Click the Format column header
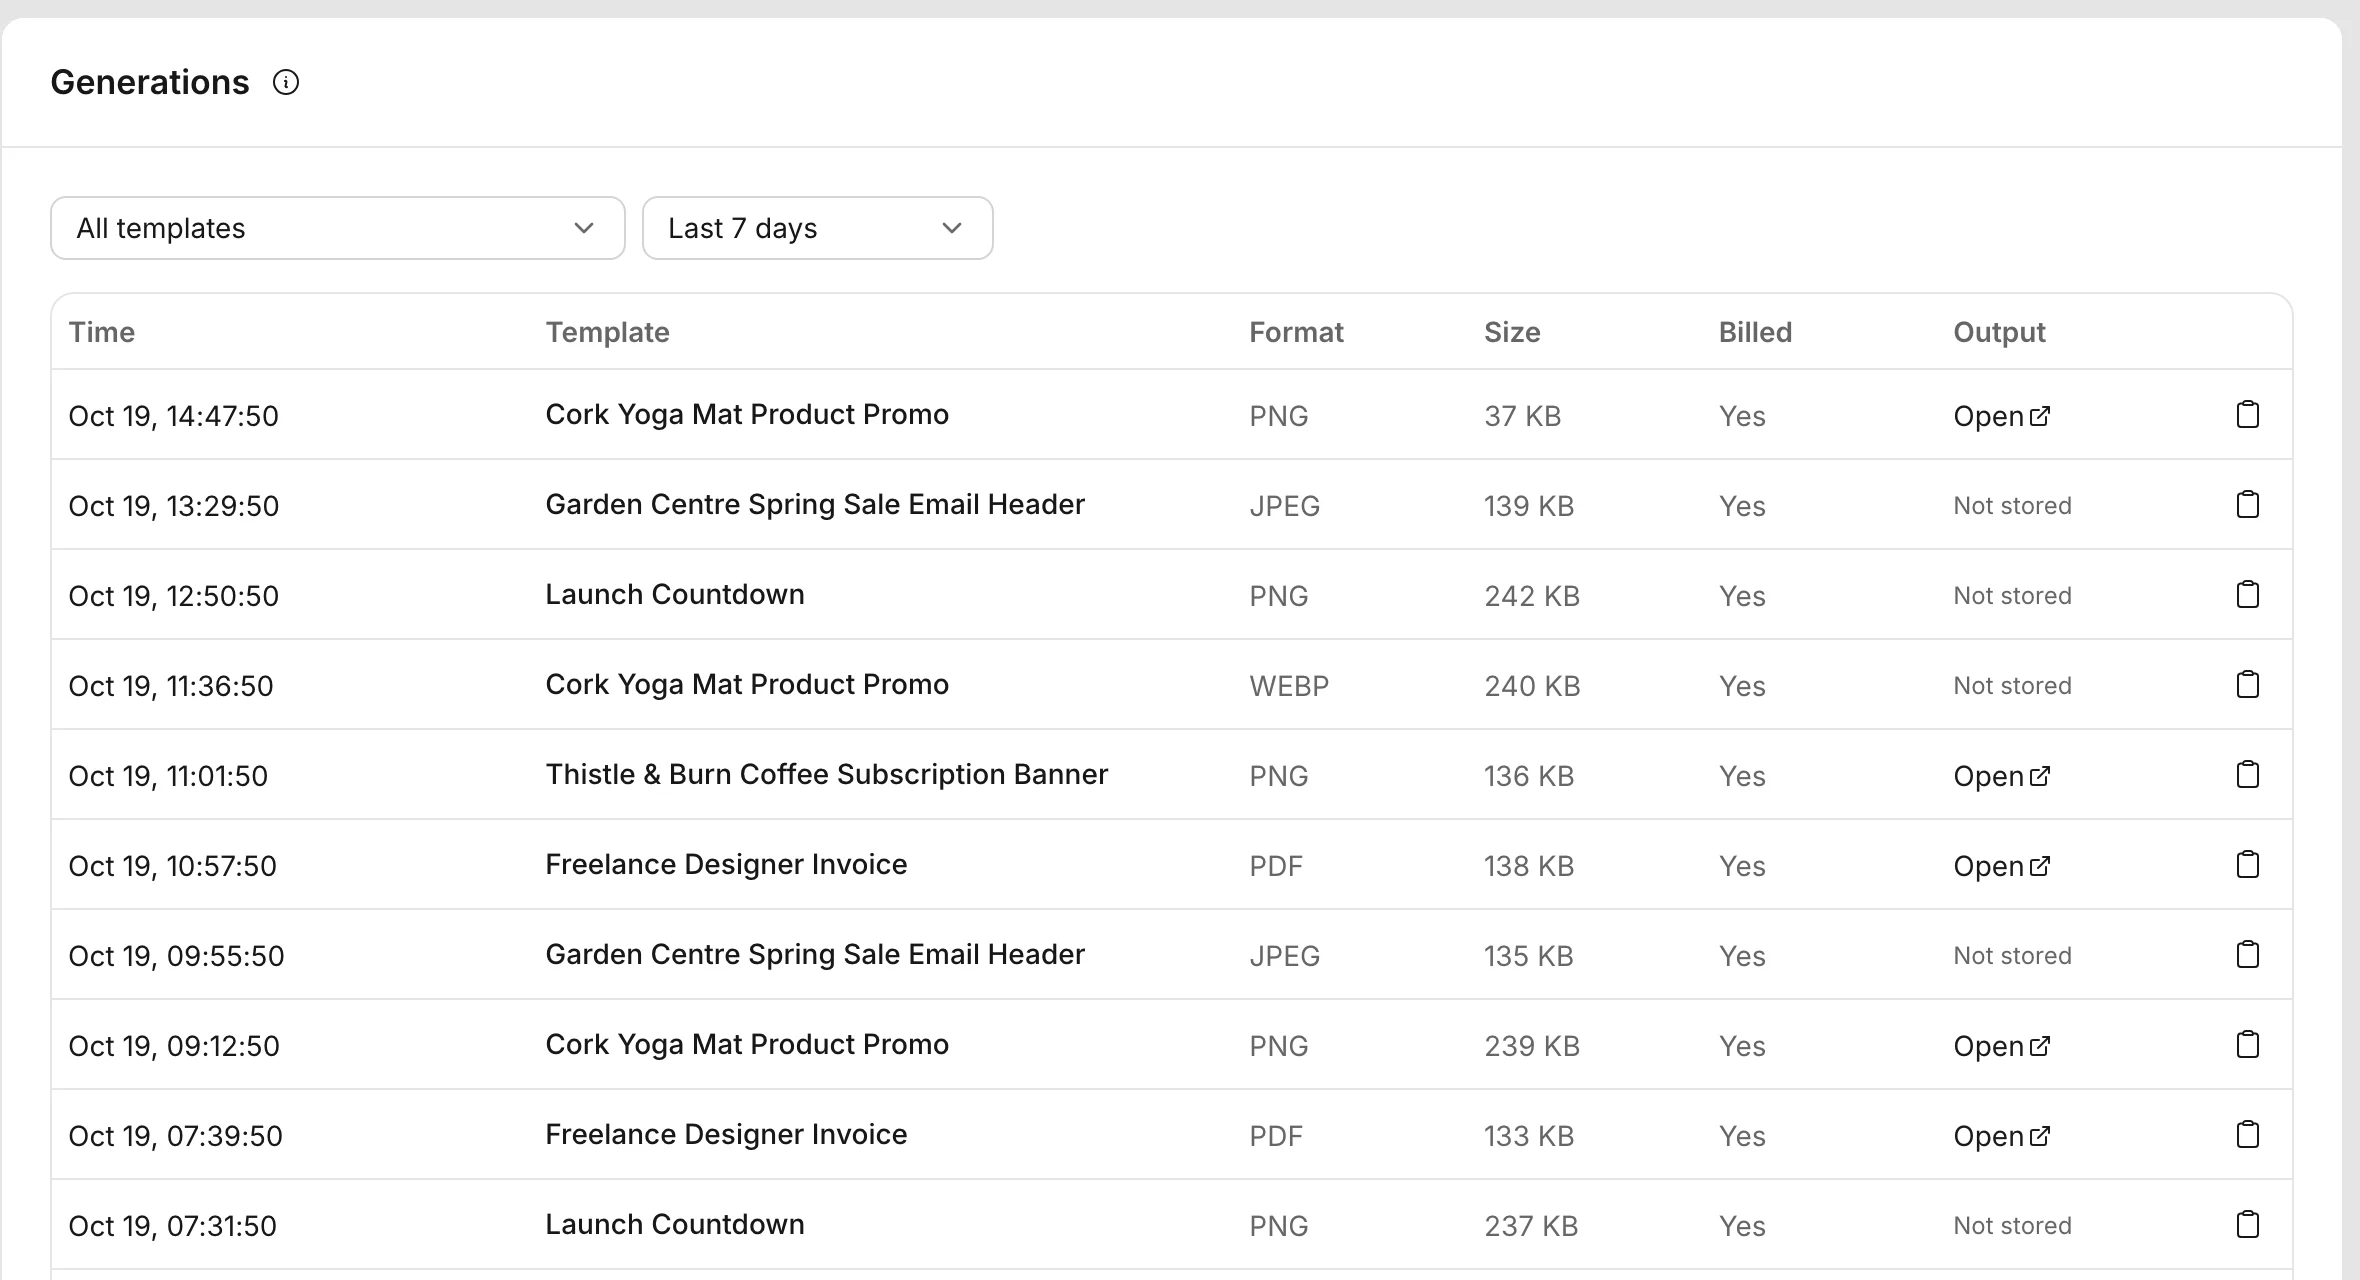2360x1280 pixels. (1296, 332)
